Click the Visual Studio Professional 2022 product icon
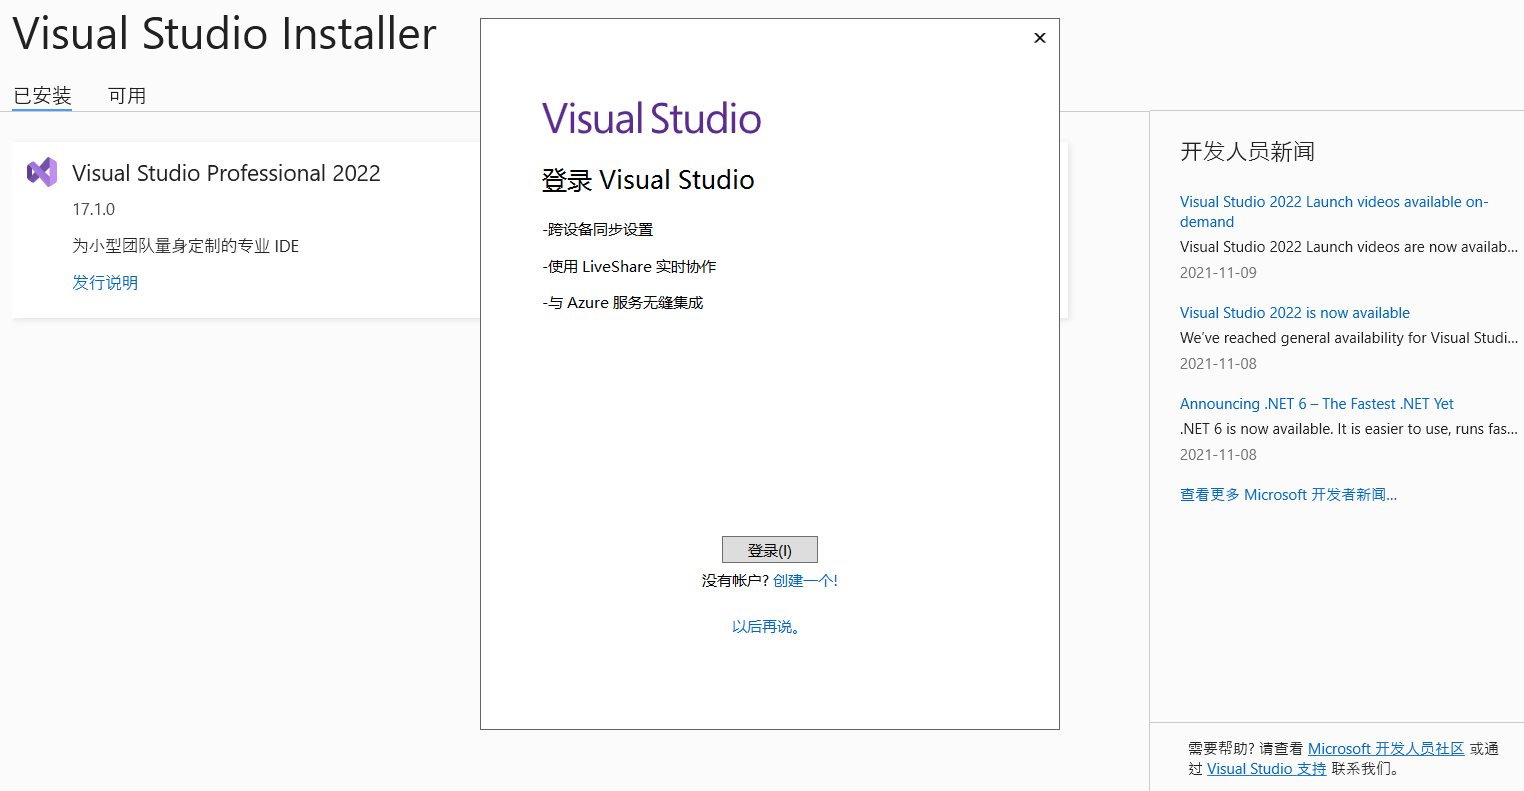The height and width of the screenshot is (791, 1524). (41, 172)
